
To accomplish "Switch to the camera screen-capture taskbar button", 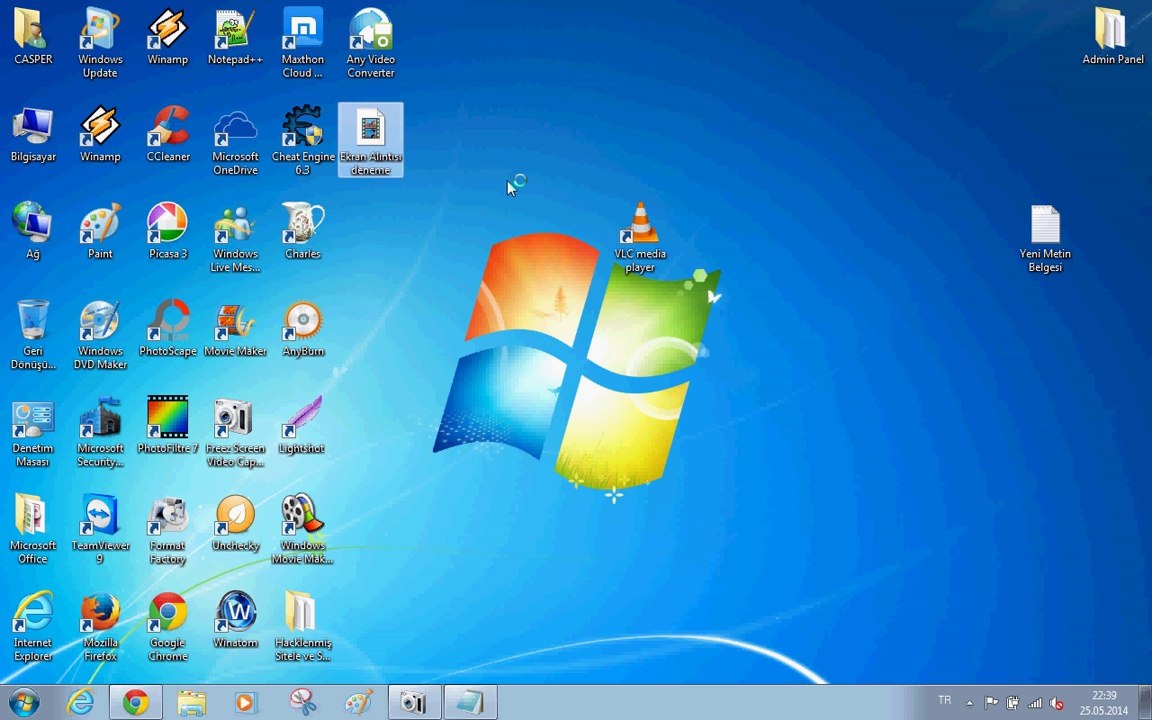I will point(414,702).
